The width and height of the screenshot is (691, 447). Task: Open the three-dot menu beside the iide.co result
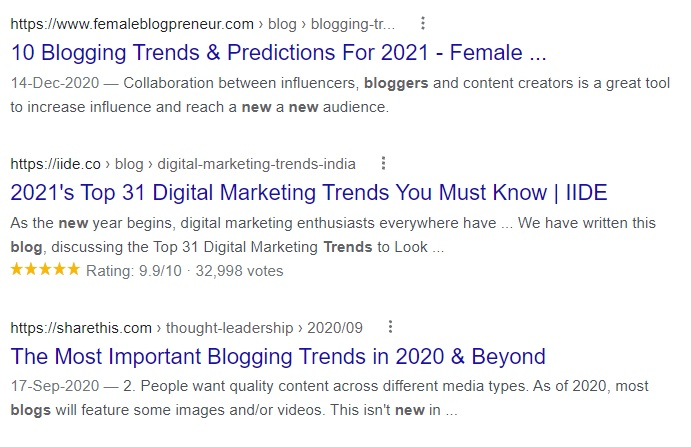(x=383, y=164)
